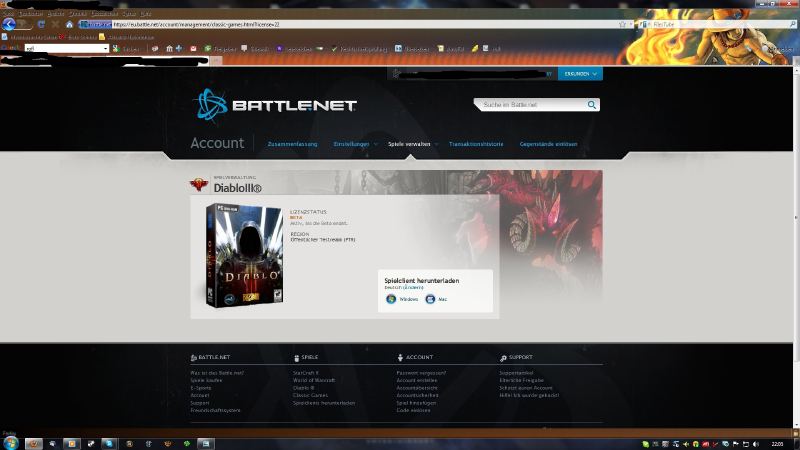Click the system tray clock
800x450 pixels.
click(778, 444)
